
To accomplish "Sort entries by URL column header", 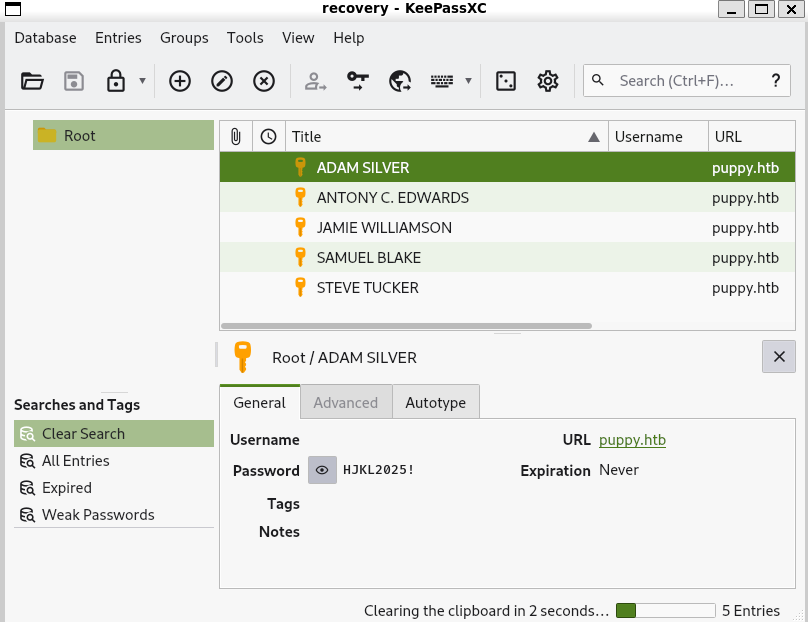I will click(752, 137).
